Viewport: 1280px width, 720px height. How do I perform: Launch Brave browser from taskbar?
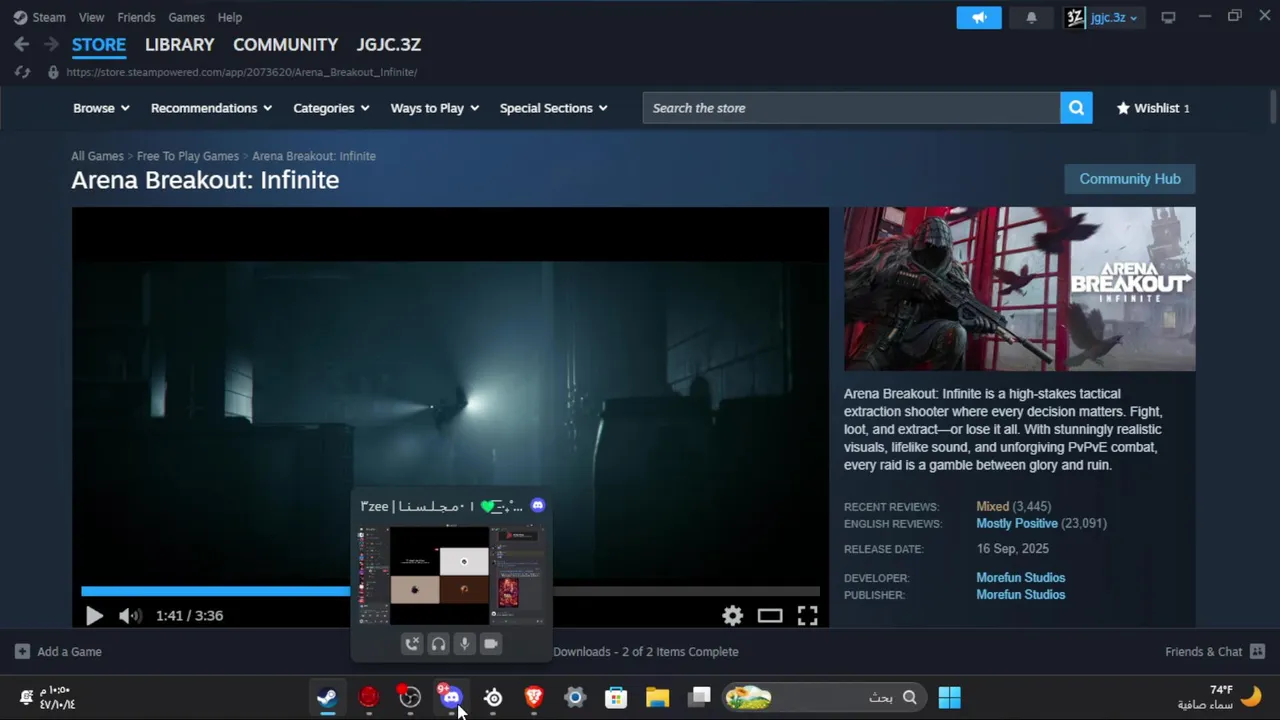(x=534, y=697)
